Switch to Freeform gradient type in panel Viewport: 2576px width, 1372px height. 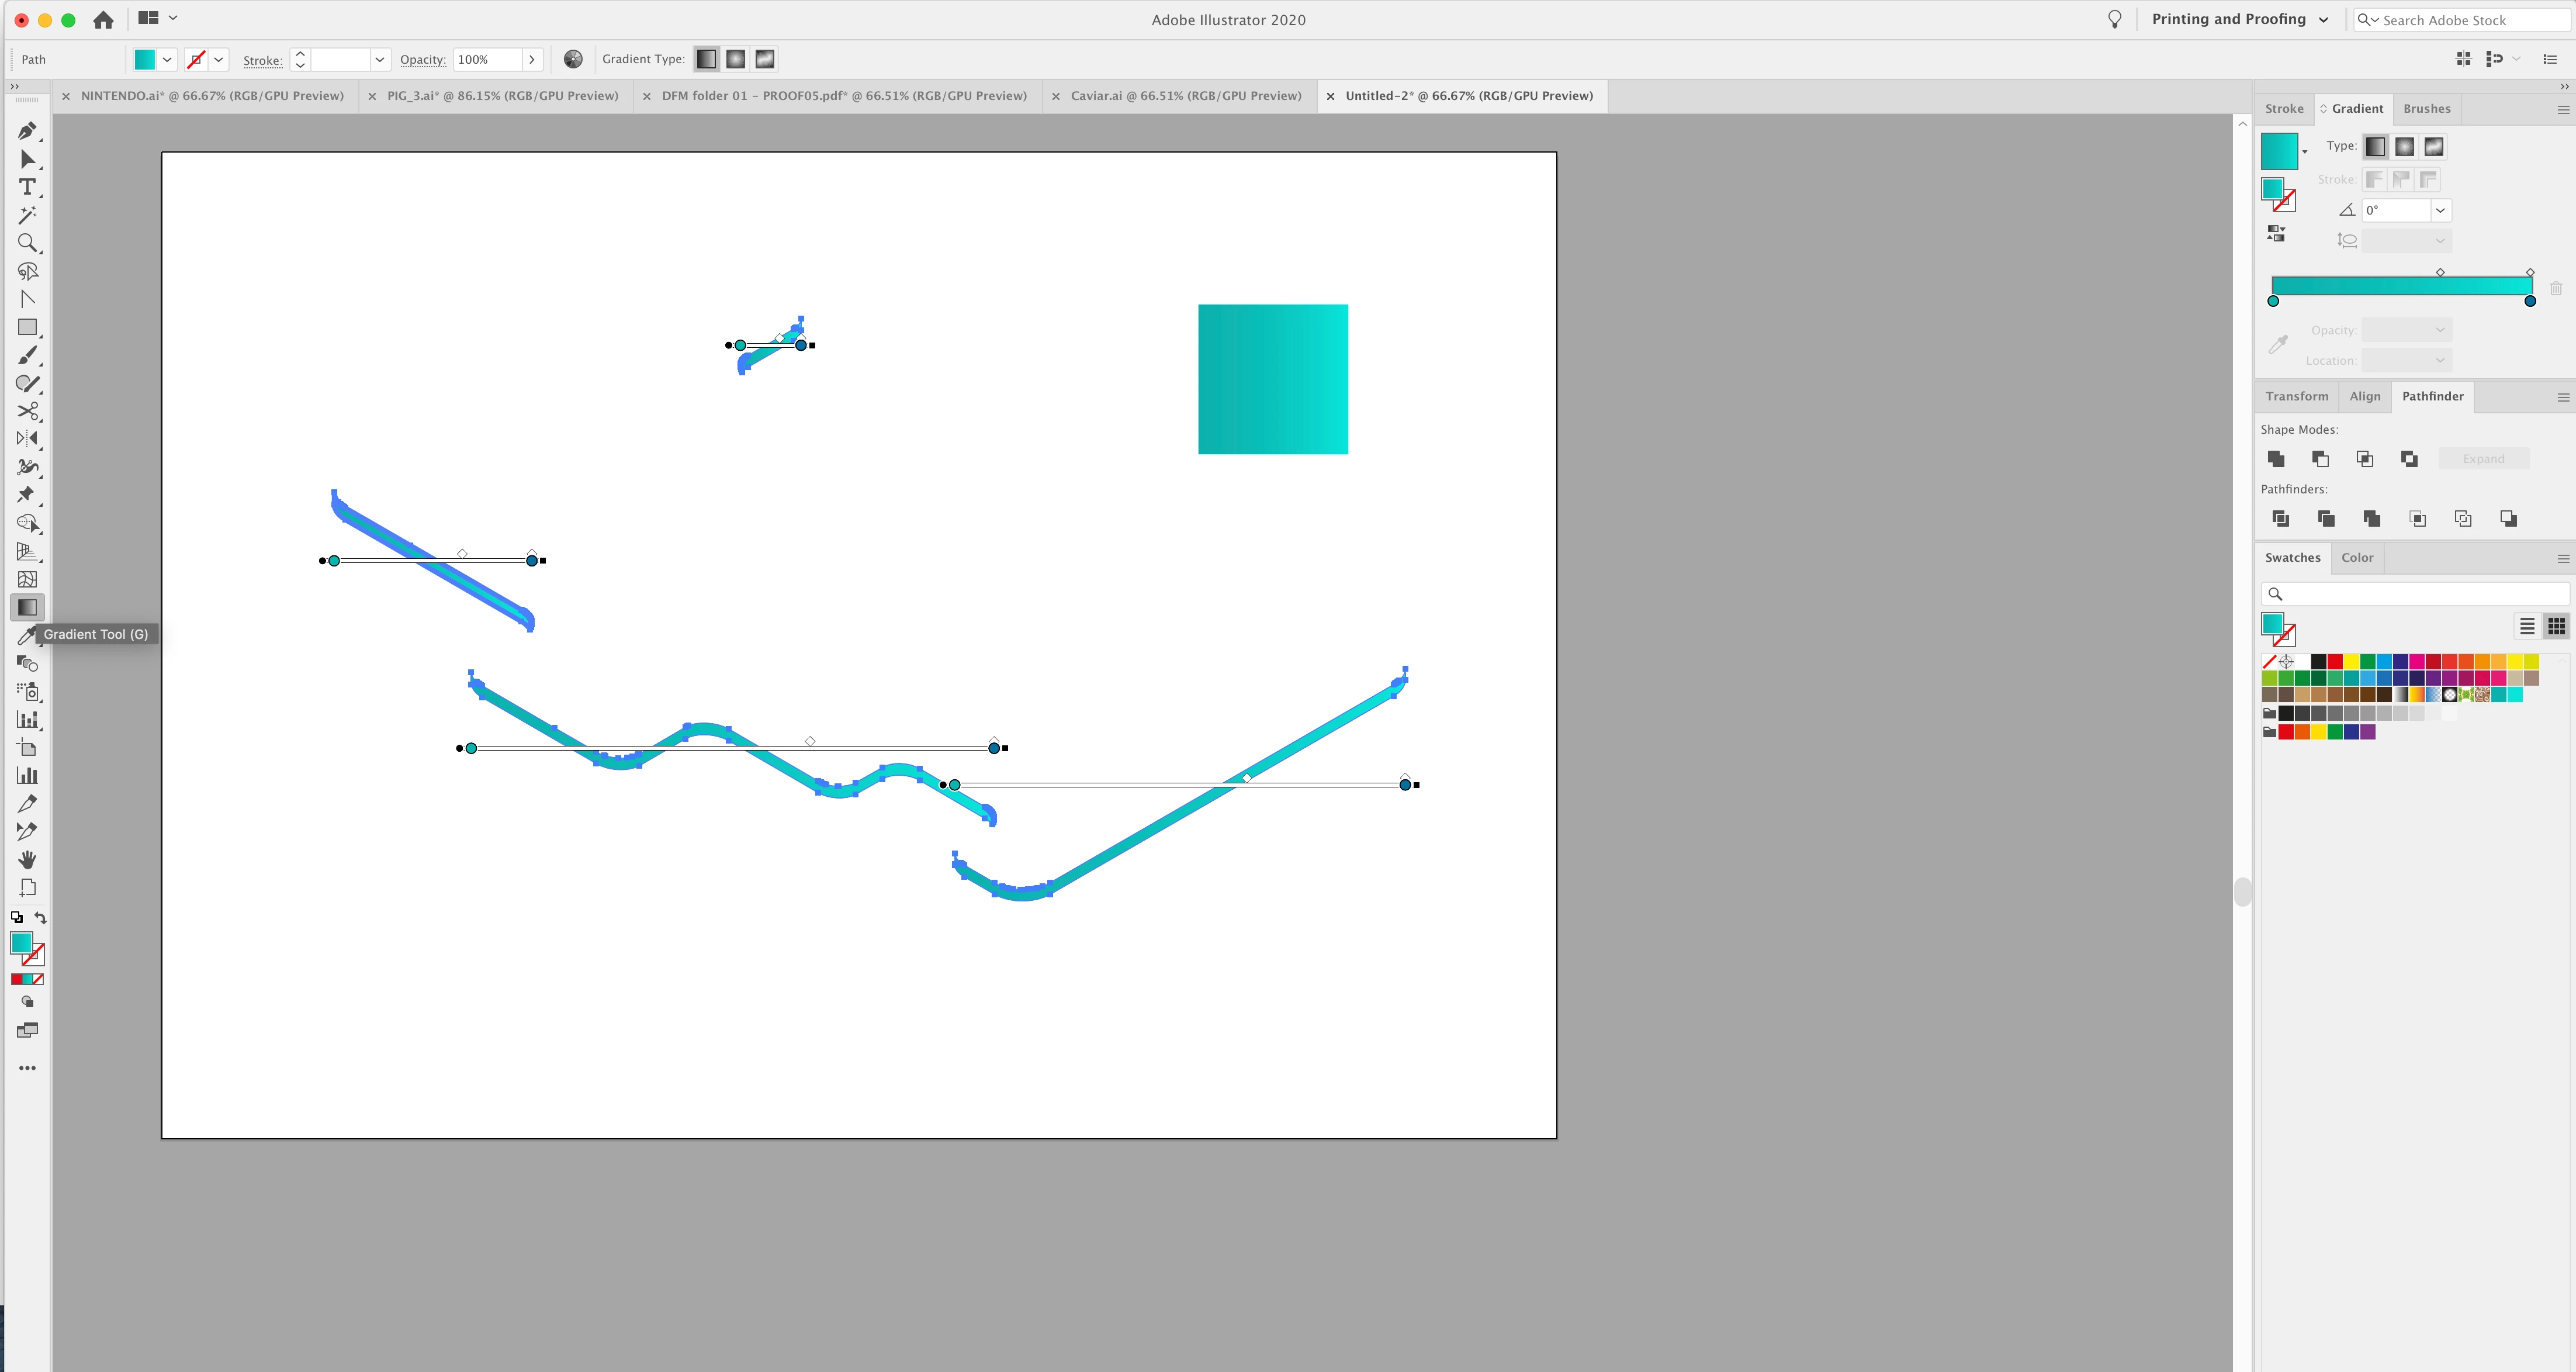[x=2434, y=147]
